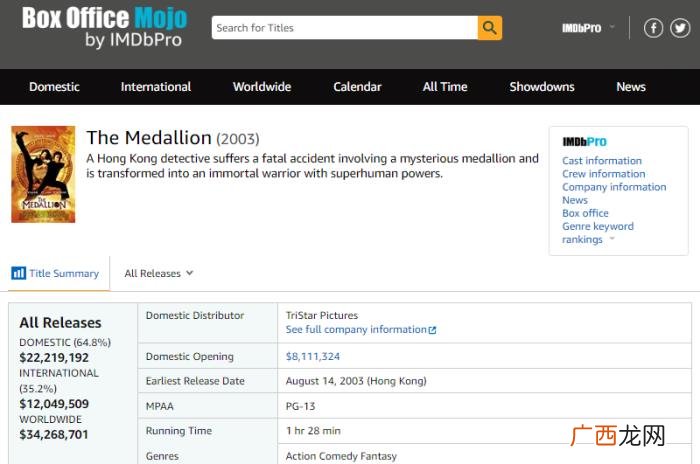Click the Hong Kong detective plot summary
Image resolution: width=700 pixels, height=464 pixels.
click(312, 166)
